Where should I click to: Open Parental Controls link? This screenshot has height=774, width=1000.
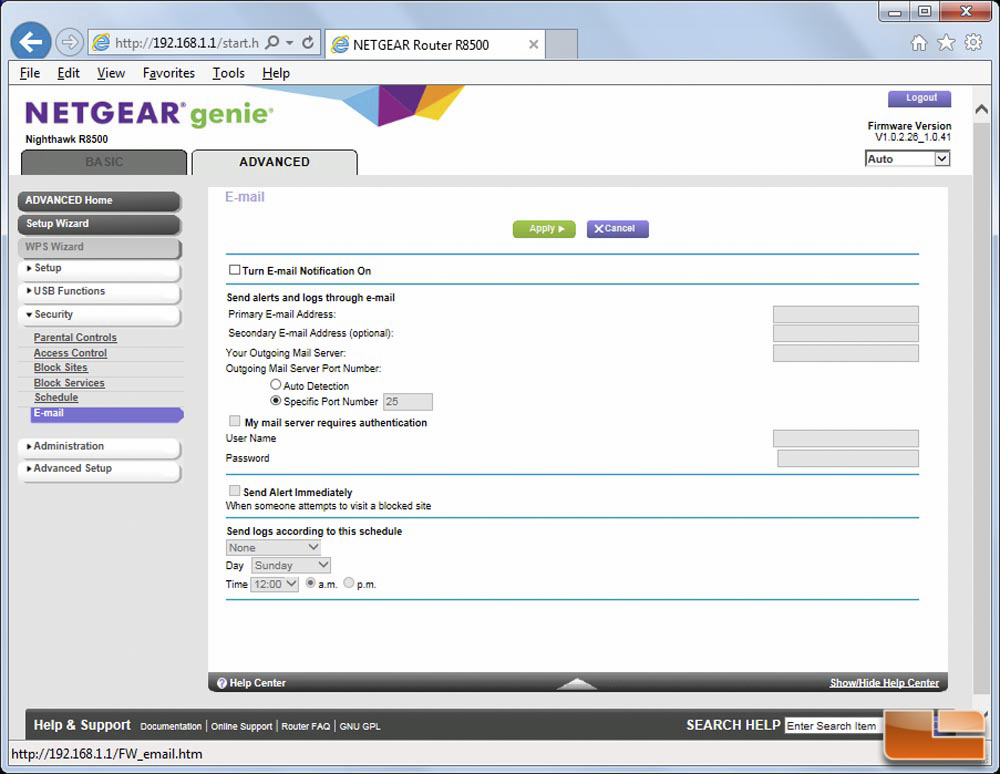(x=75, y=337)
